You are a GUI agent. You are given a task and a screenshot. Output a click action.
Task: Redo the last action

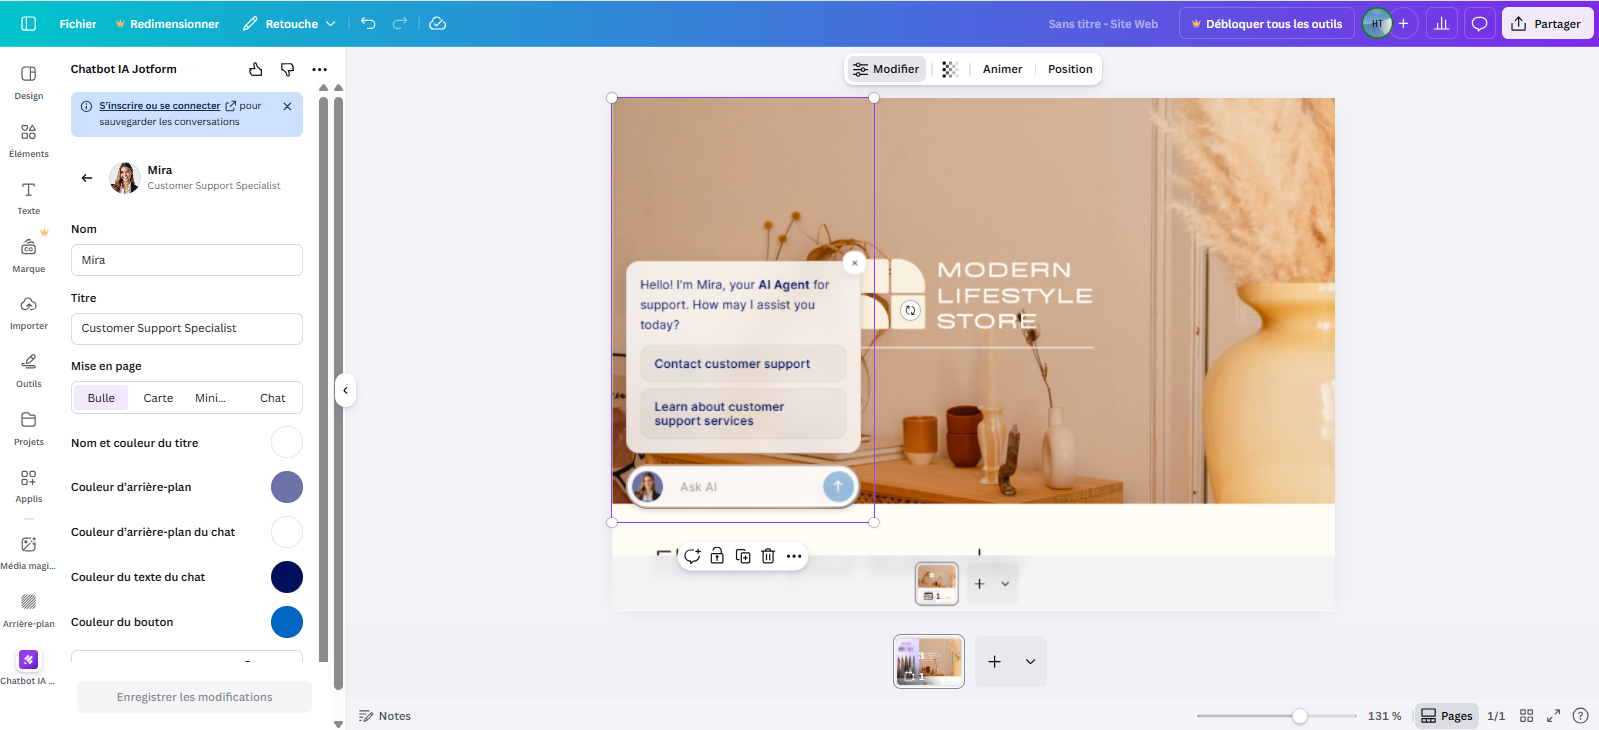(x=400, y=24)
